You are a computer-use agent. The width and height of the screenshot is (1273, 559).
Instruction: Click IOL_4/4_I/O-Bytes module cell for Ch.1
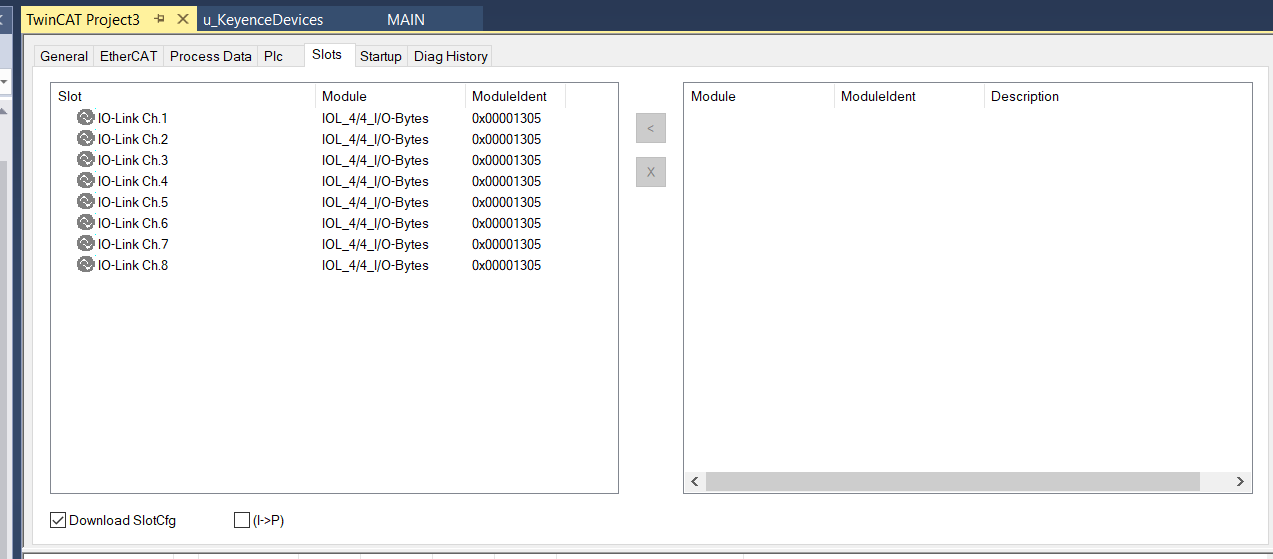[375, 118]
